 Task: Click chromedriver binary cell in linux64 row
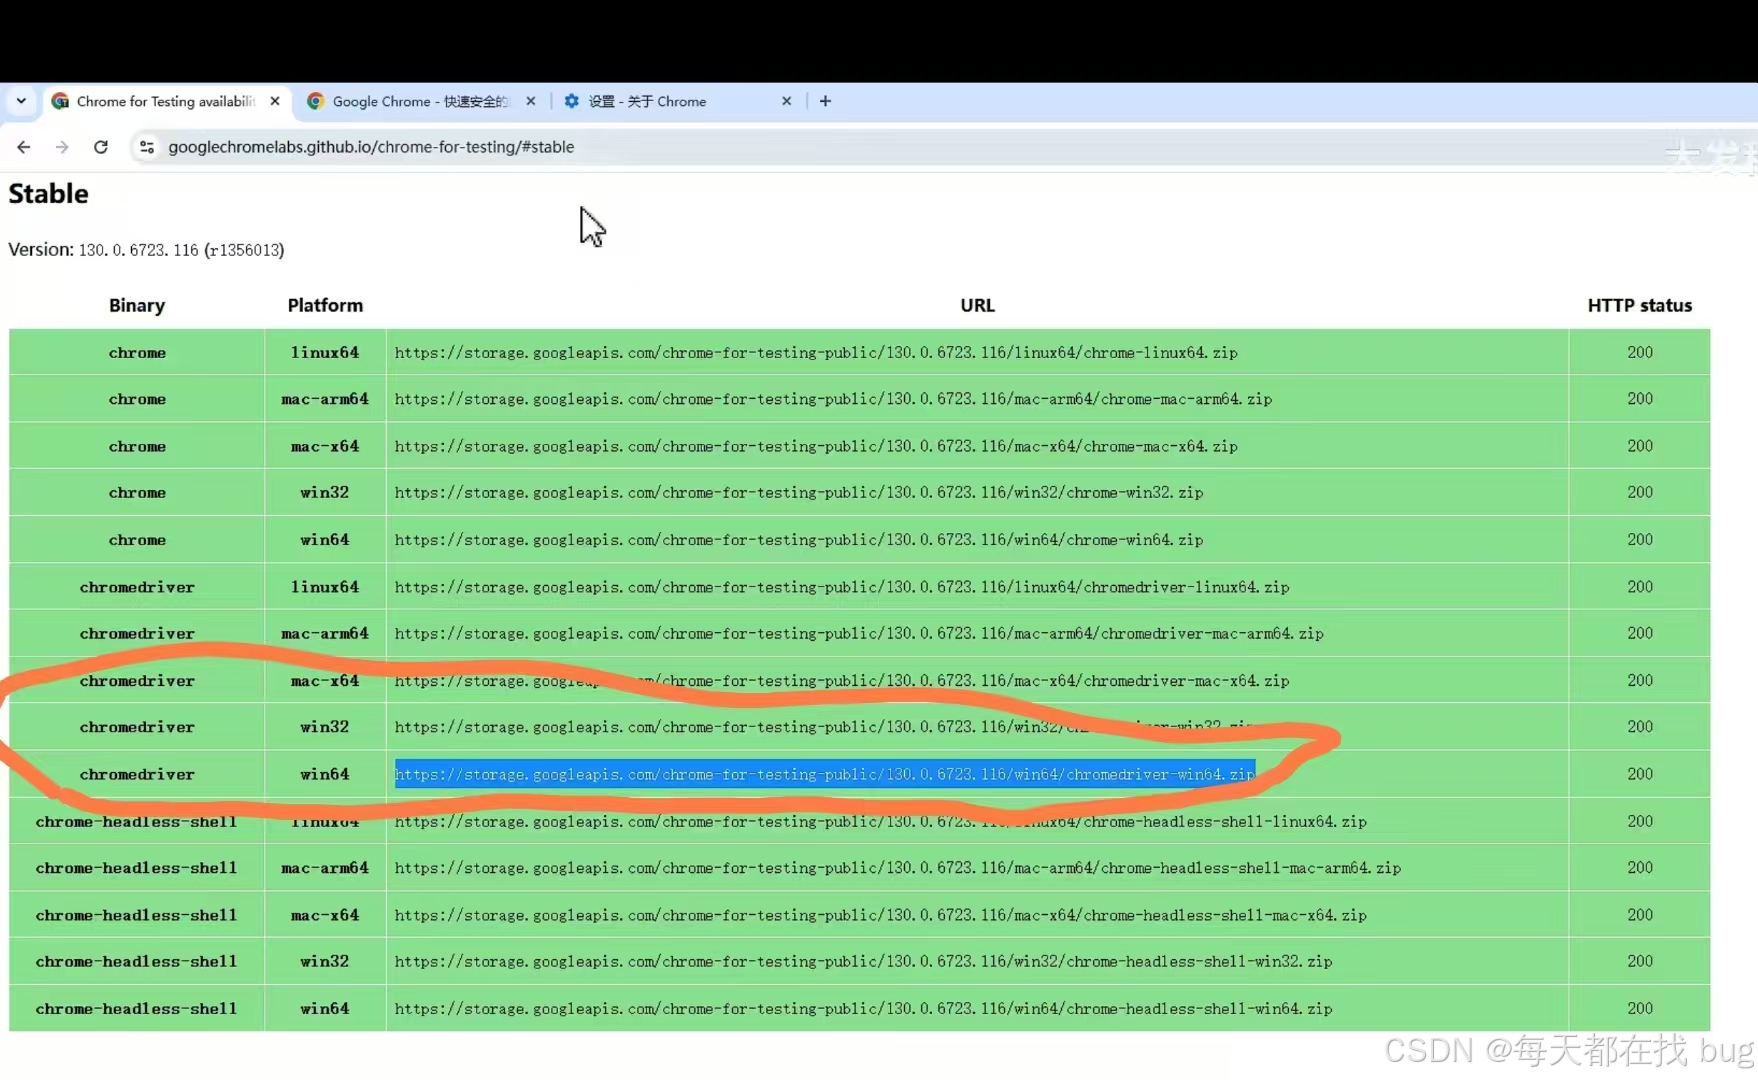pos(137,587)
